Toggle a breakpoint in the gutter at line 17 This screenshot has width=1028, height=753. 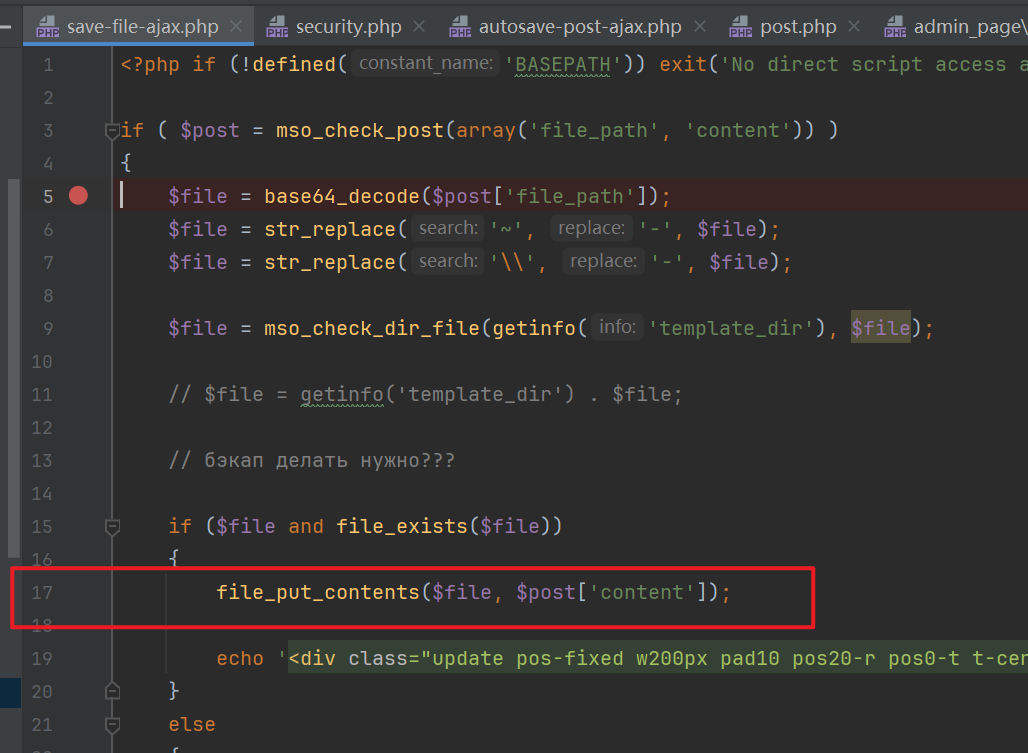pyautogui.click(x=78, y=592)
